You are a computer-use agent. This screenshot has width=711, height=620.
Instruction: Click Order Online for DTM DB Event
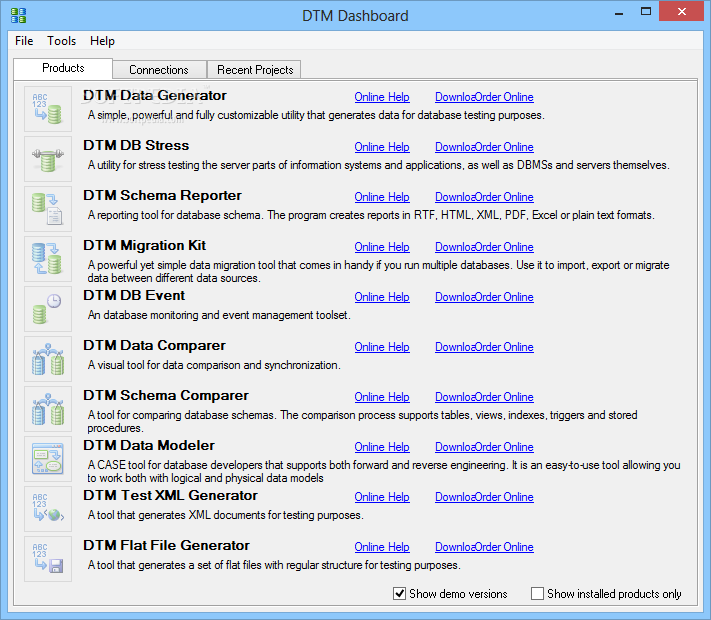[504, 297]
